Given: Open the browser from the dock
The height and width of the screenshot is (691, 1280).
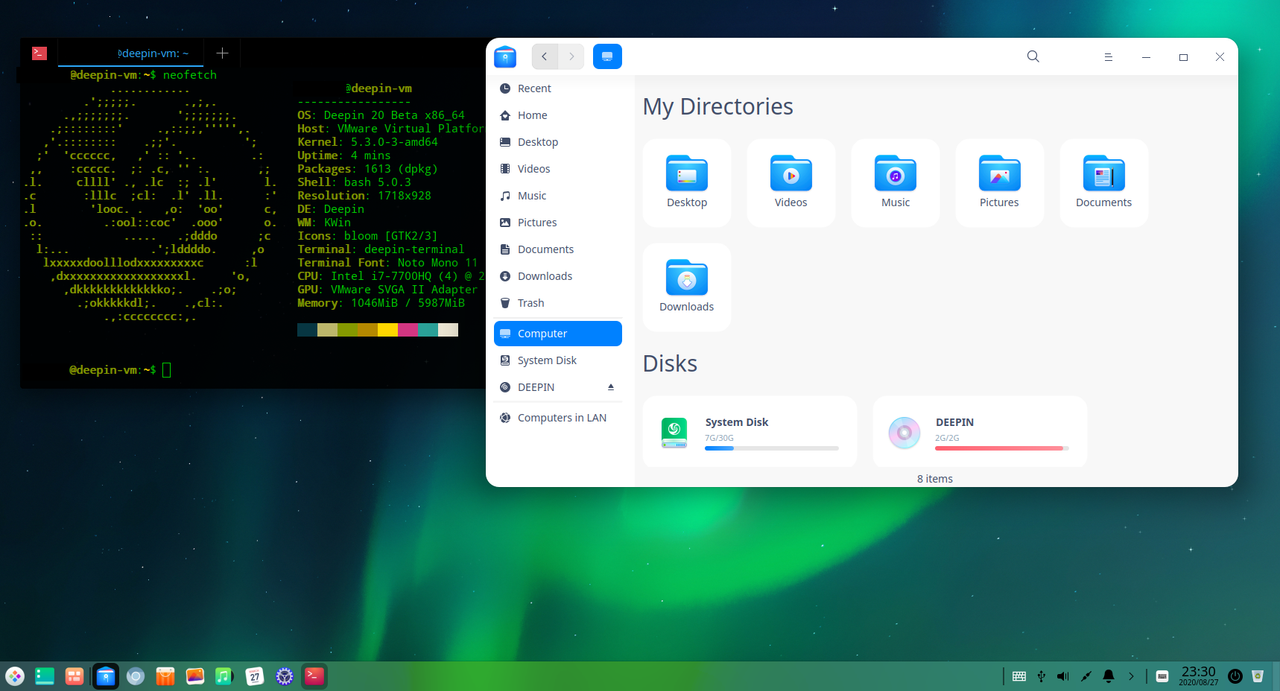Looking at the screenshot, I should [135, 676].
